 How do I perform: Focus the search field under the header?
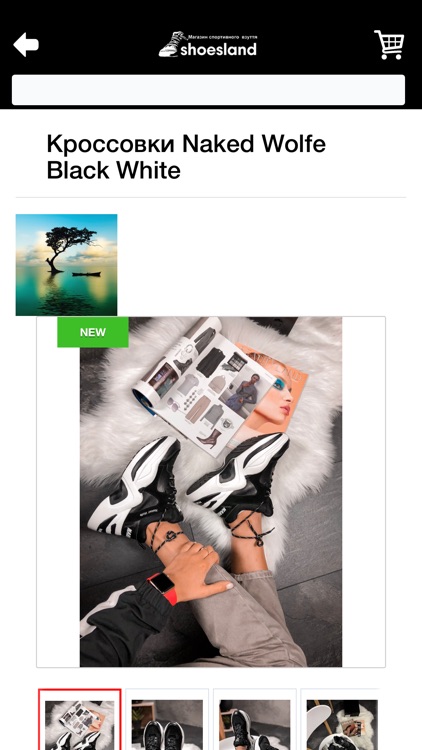pyautogui.click(x=208, y=89)
